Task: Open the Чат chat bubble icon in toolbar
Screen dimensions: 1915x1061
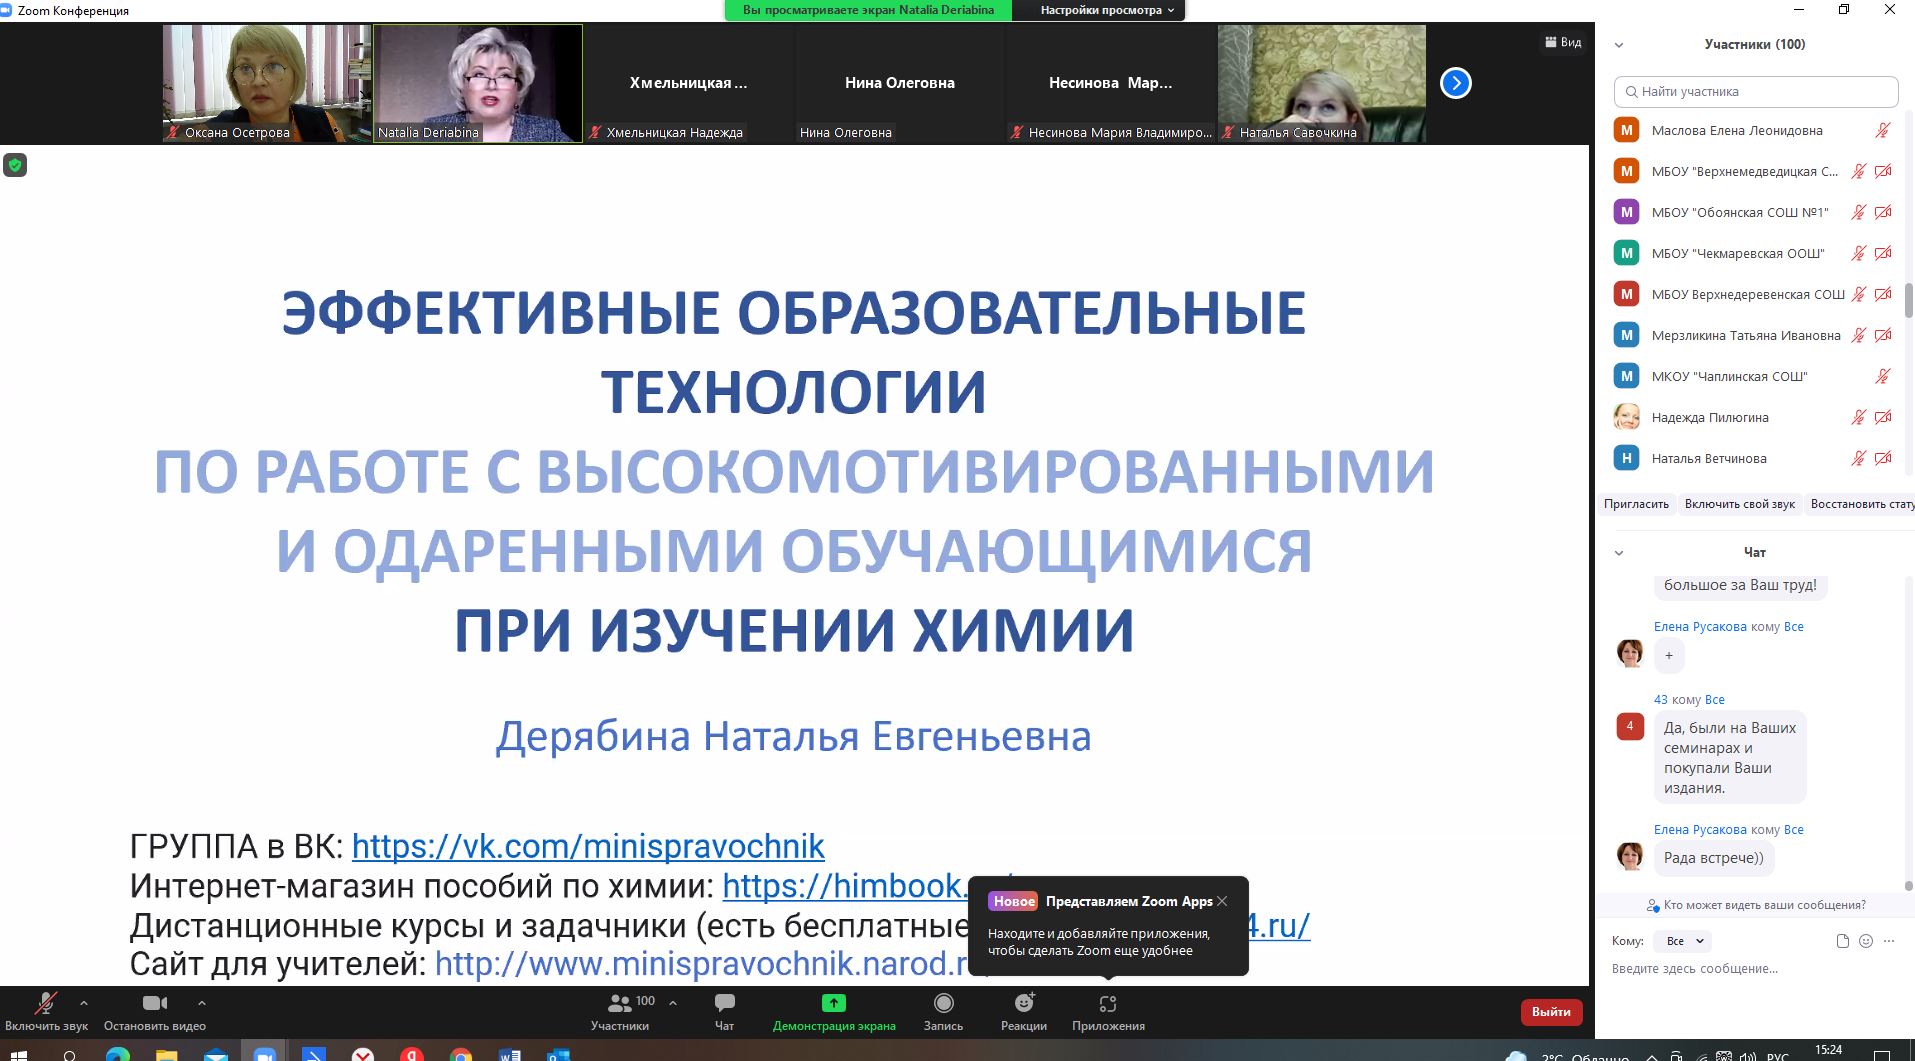Action: point(725,1003)
